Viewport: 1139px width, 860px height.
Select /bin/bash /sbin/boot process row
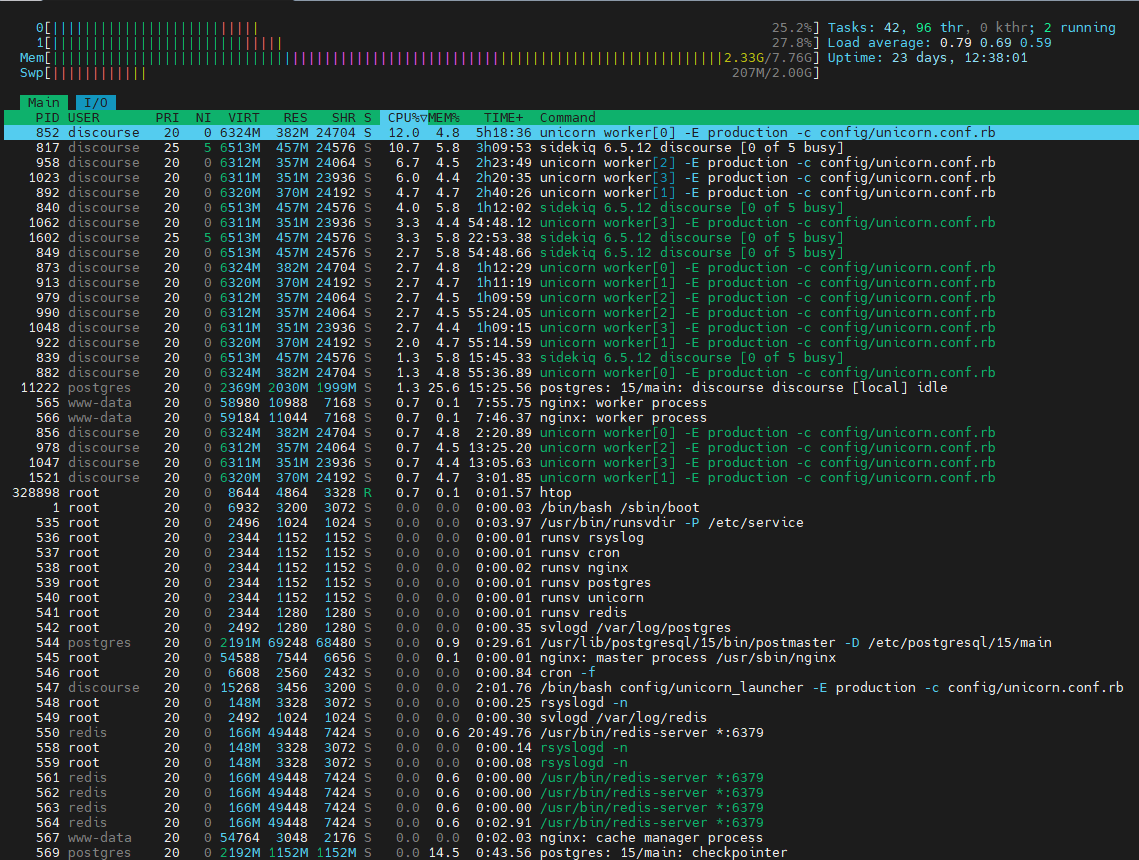570,508
